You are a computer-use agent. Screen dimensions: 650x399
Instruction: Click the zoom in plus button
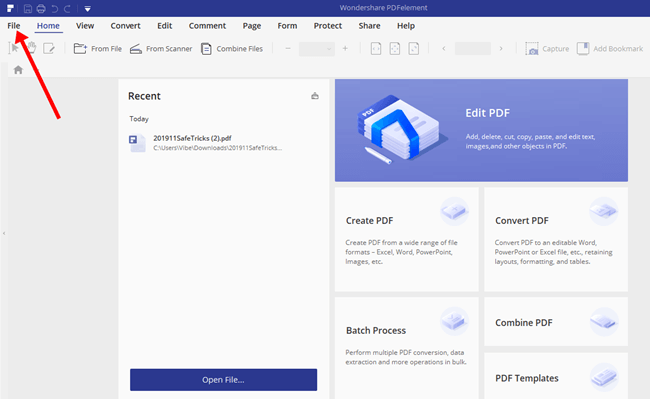[x=345, y=48]
